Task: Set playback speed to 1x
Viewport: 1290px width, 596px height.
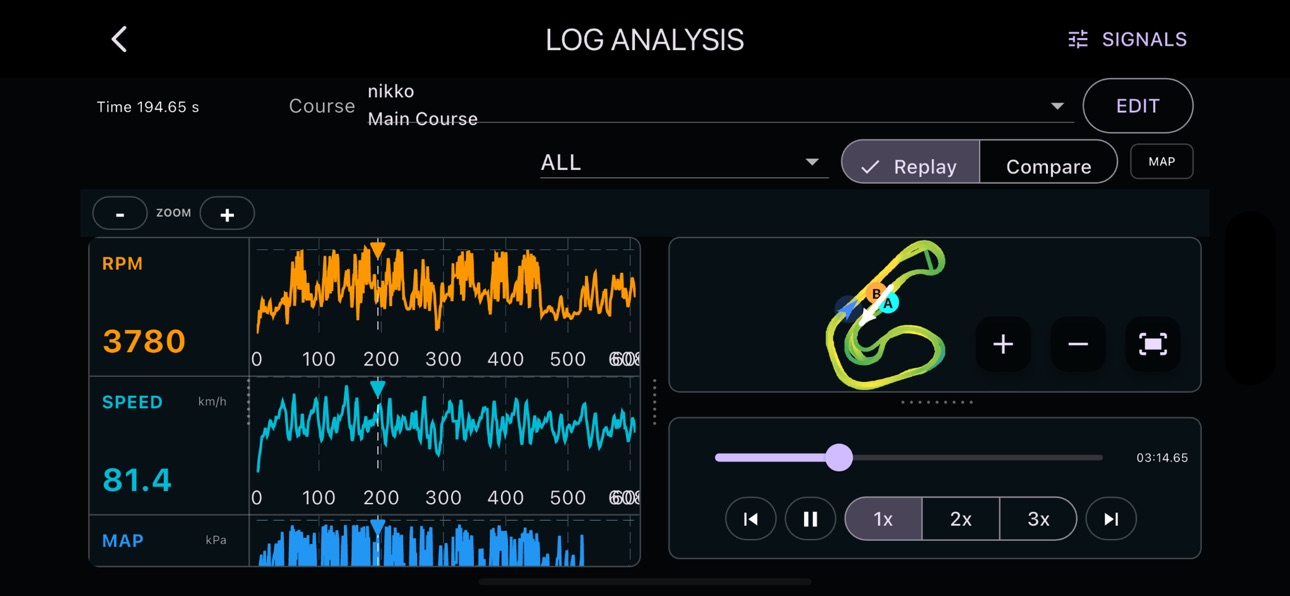Action: click(x=883, y=519)
